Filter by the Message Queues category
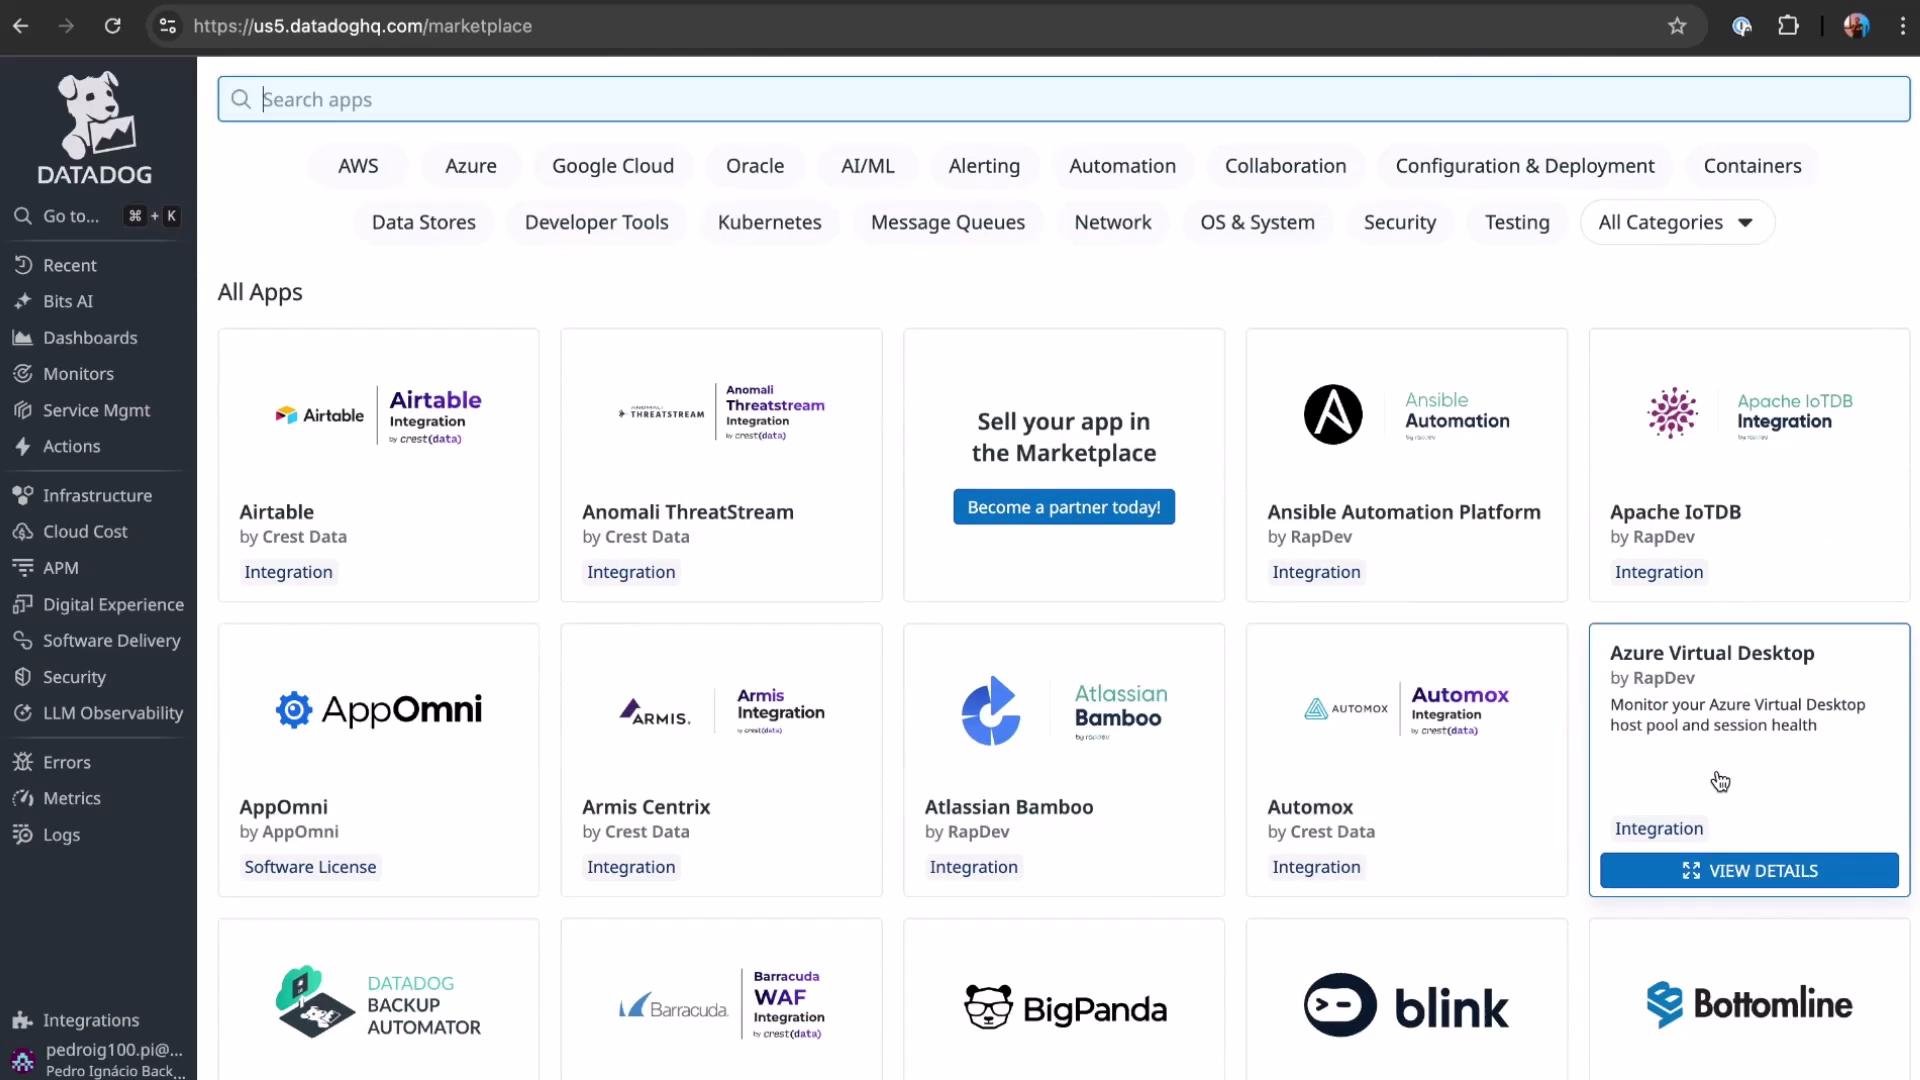Screen dimensions: 1920x1080 click(x=948, y=222)
